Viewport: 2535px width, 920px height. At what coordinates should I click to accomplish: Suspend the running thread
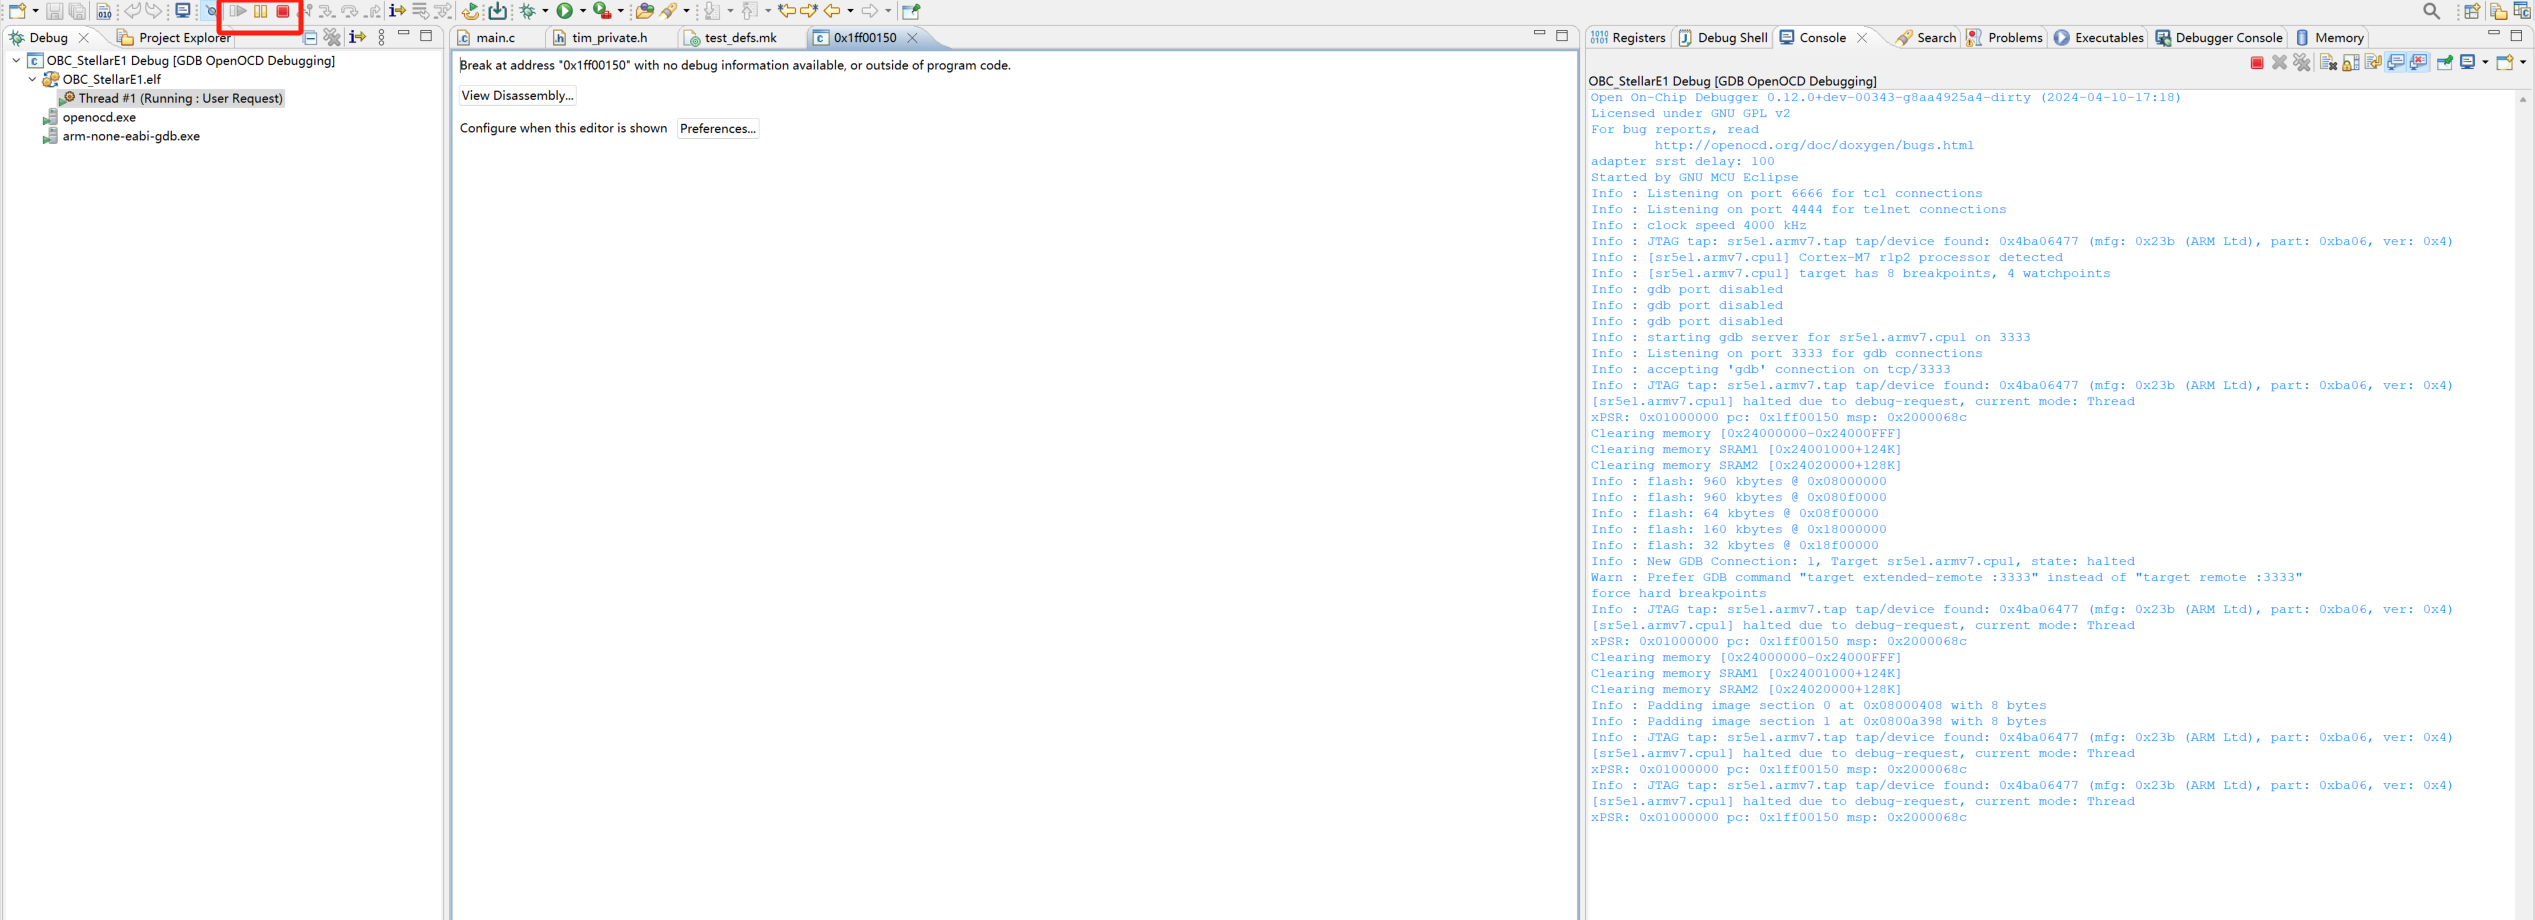point(260,11)
